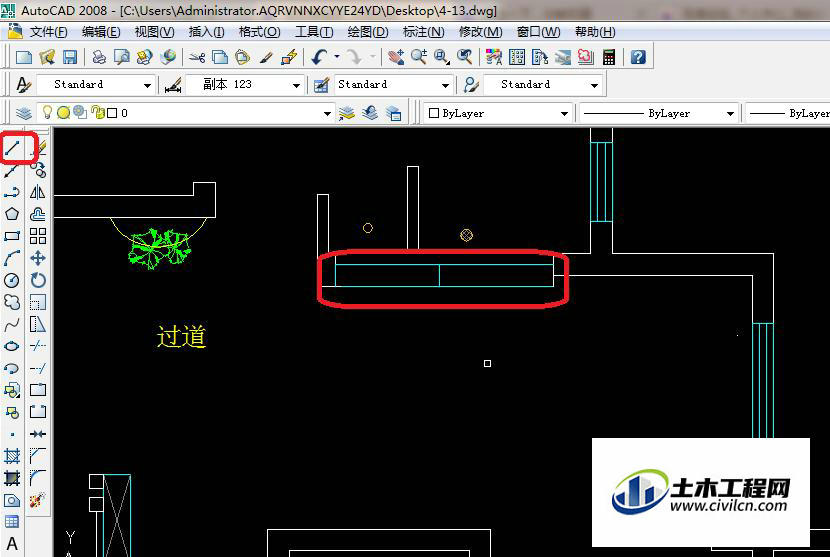
Task: Select the Trim tool
Action: [38, 346]
